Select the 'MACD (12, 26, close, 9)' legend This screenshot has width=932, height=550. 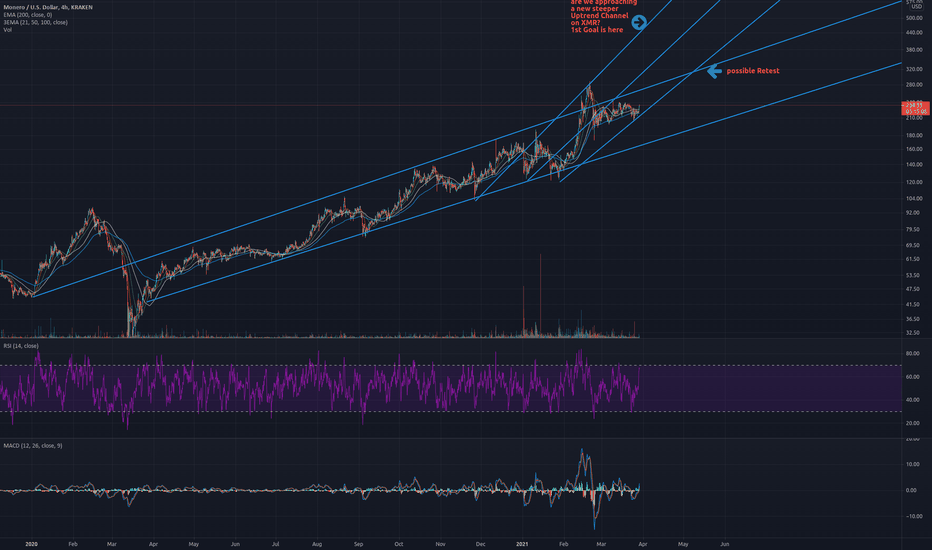[x=33, y=446]
